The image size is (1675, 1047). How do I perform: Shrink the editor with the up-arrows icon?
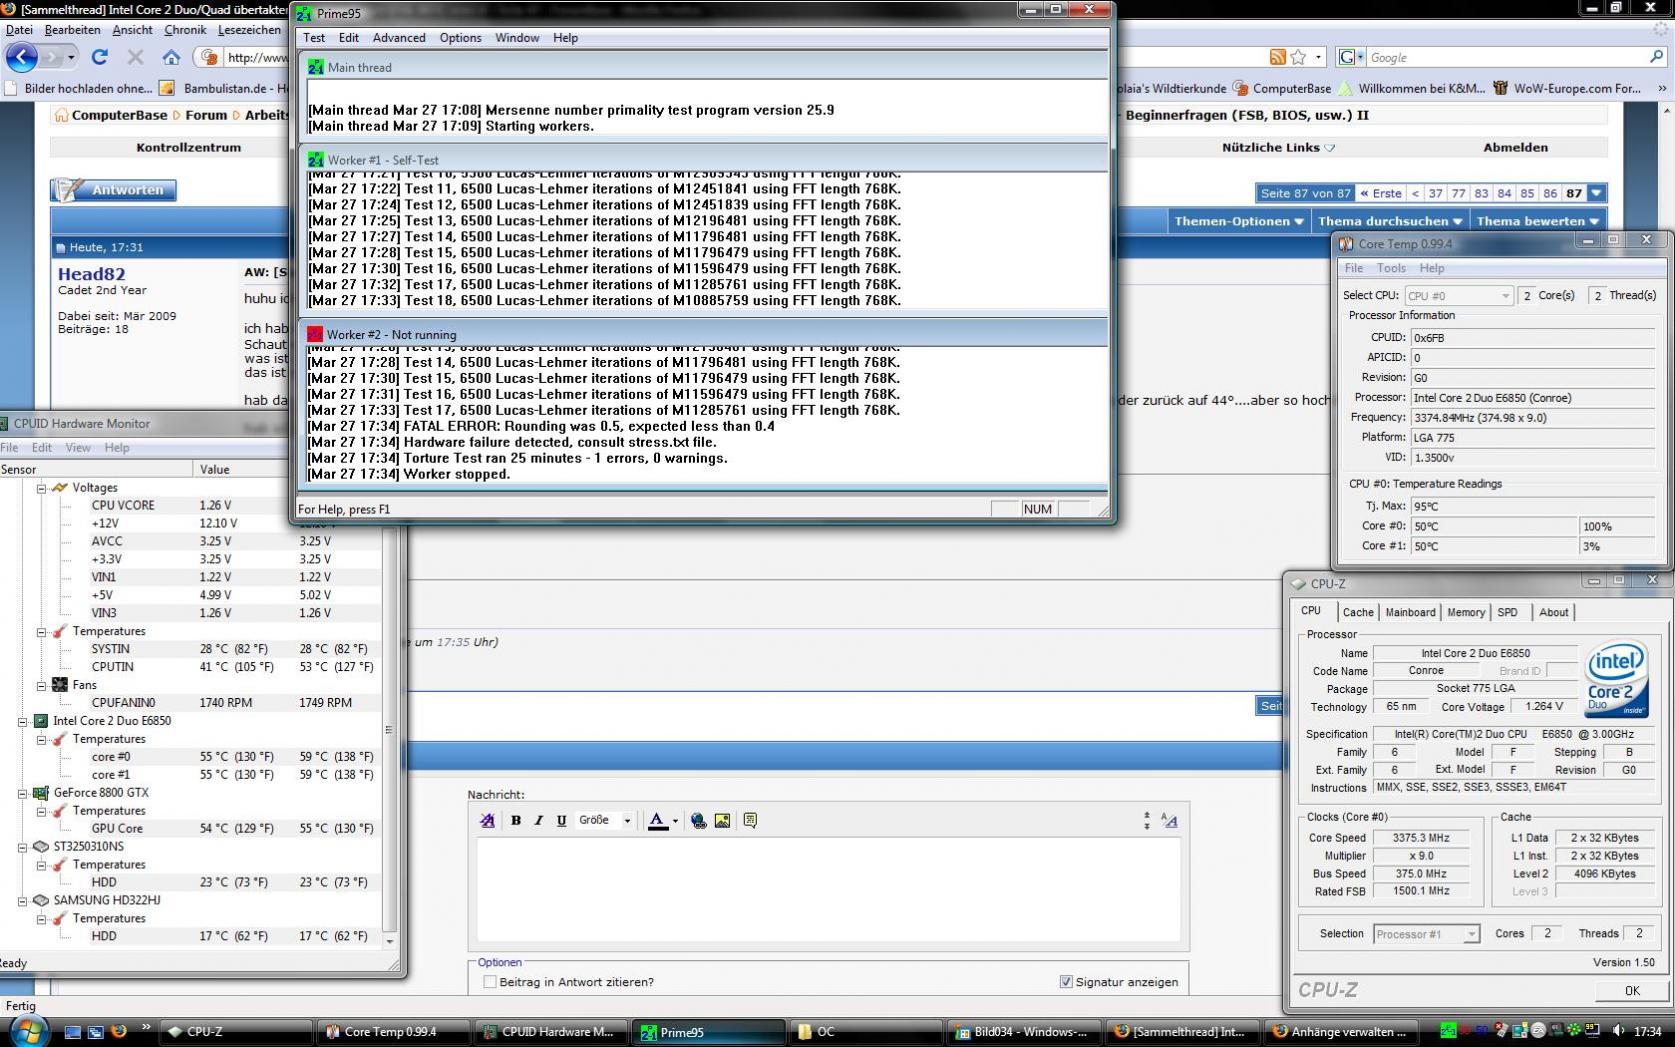pos(1146,820)
